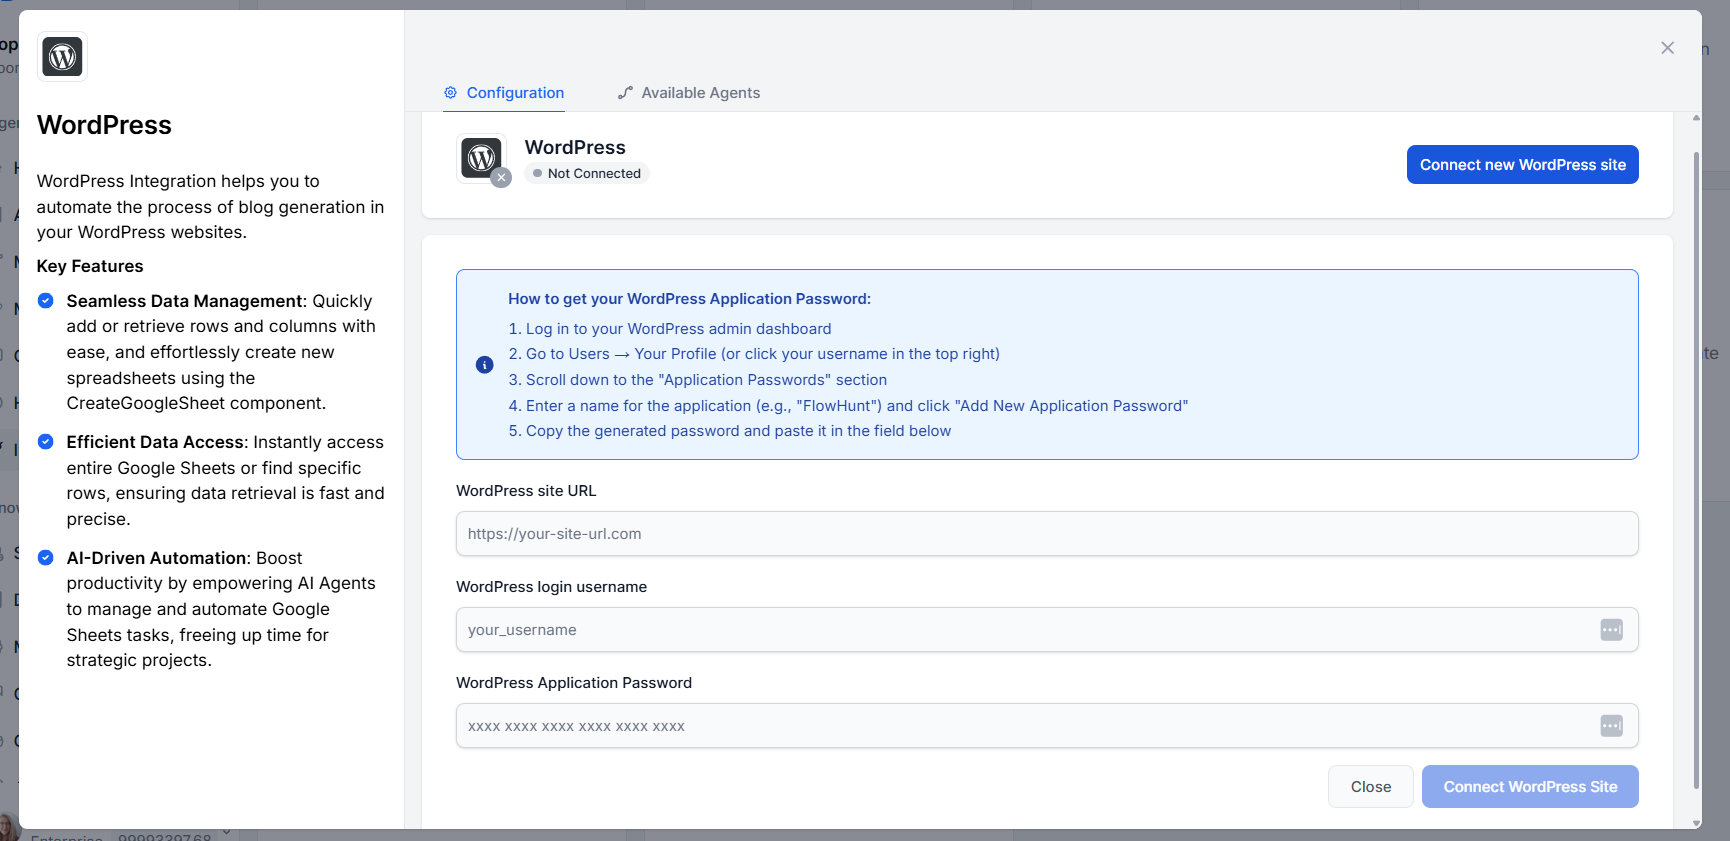Click the Available Agents tab icon
1730x841 pixels.
625,92
